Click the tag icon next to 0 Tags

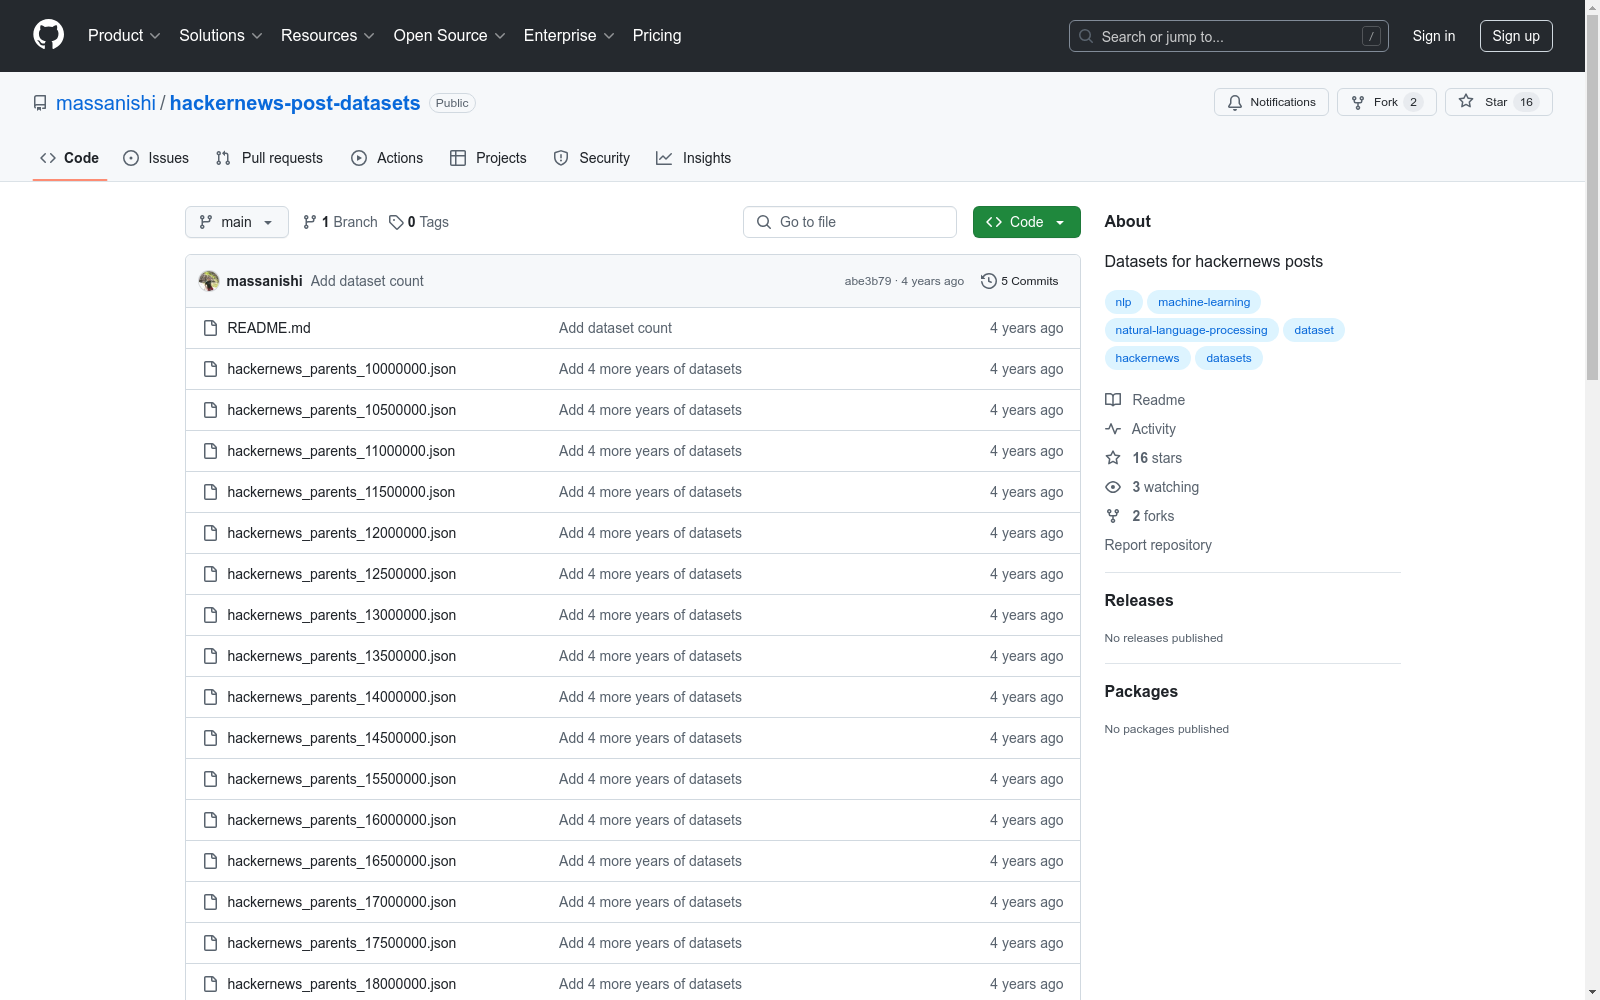(x=396, y=222)
